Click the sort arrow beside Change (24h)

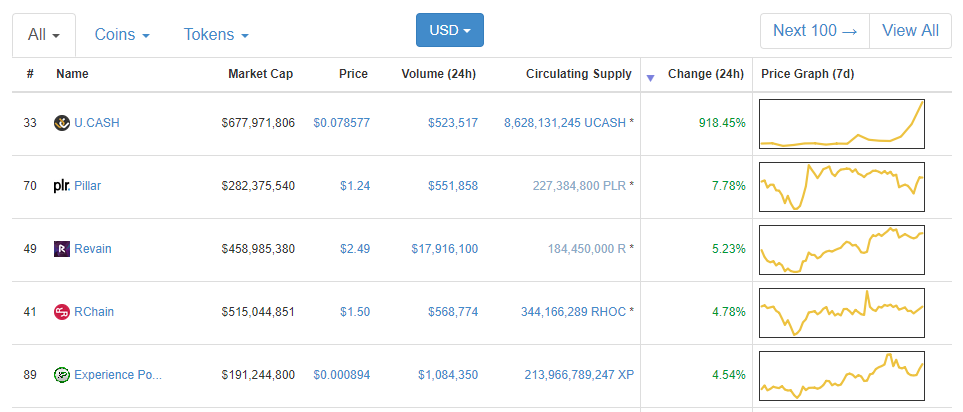(652, 77)
